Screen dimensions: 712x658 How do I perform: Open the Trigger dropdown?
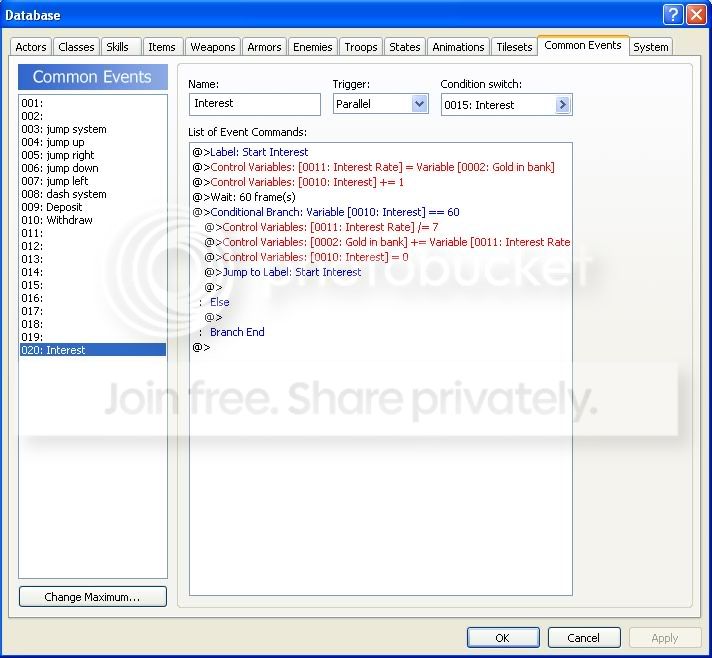[x=419, y=104]
